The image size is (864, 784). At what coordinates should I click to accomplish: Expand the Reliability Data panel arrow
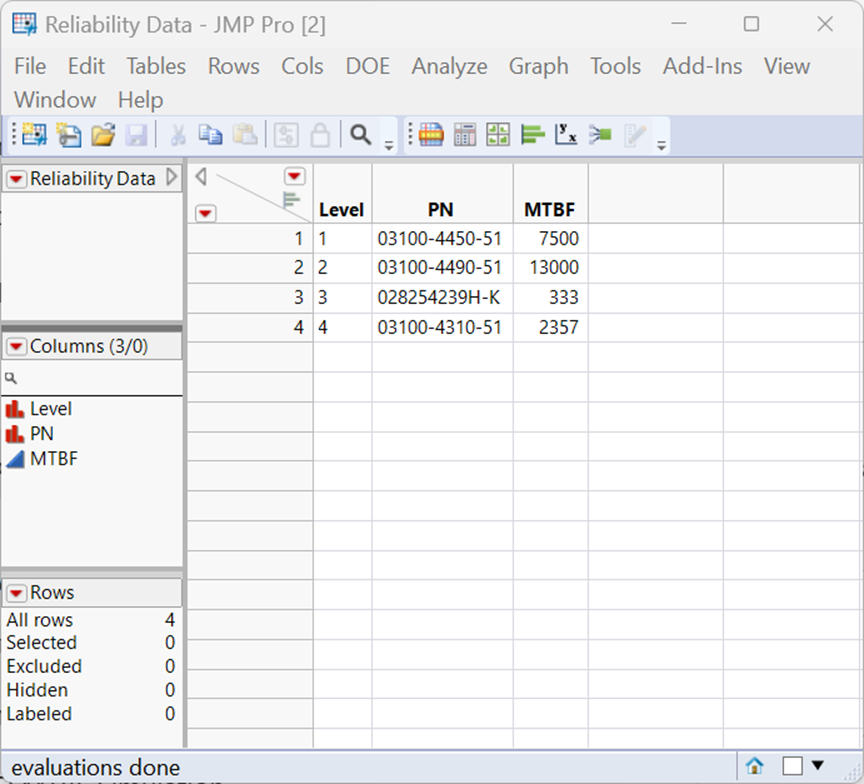(172, 178)
